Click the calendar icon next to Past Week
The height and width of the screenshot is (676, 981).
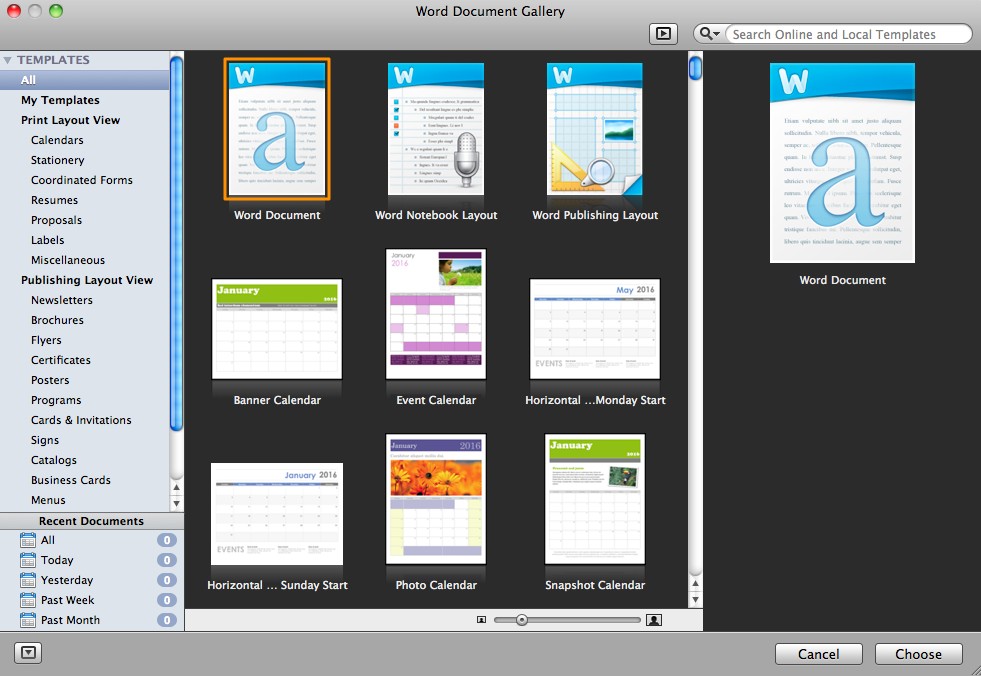click(28, 600)
